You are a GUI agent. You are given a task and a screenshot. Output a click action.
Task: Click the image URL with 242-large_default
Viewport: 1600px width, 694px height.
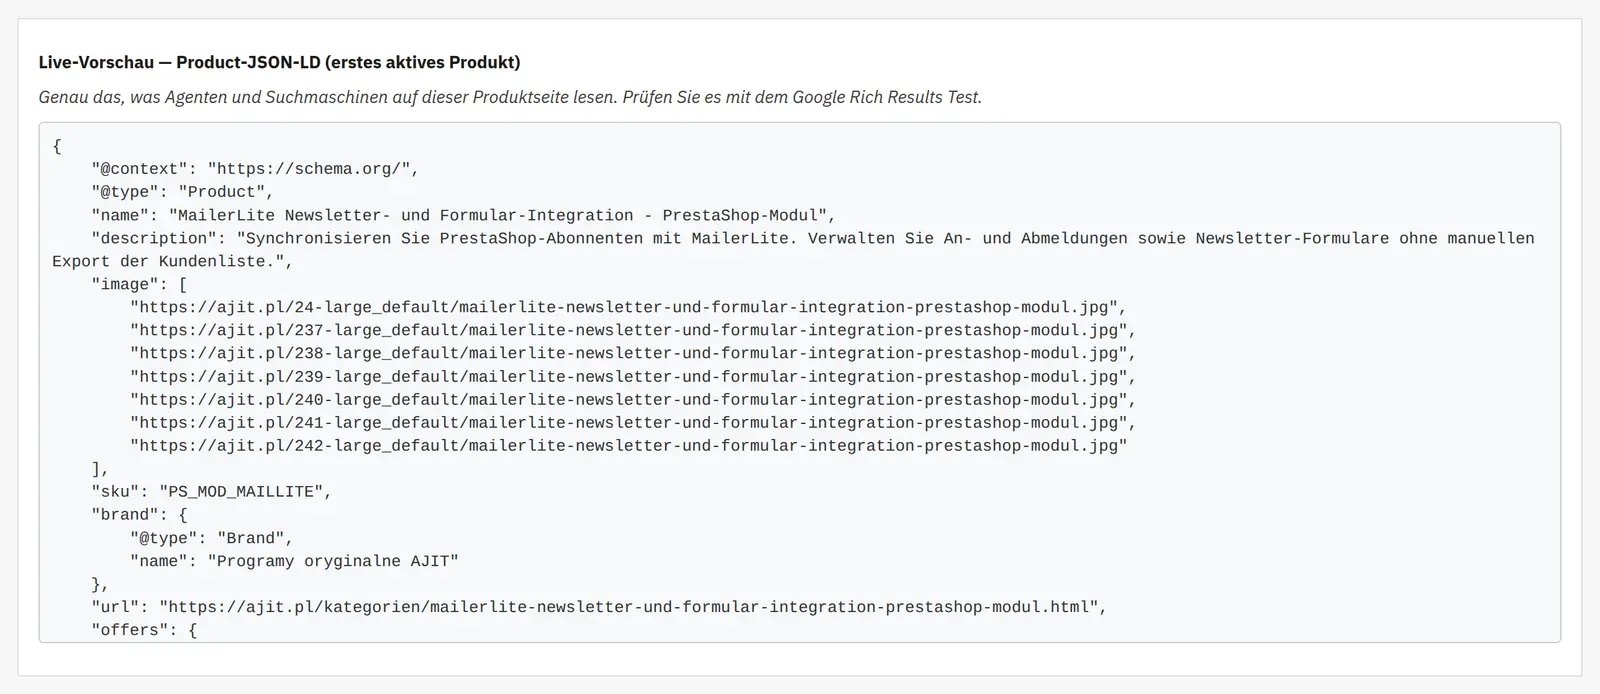pos(628,445)
